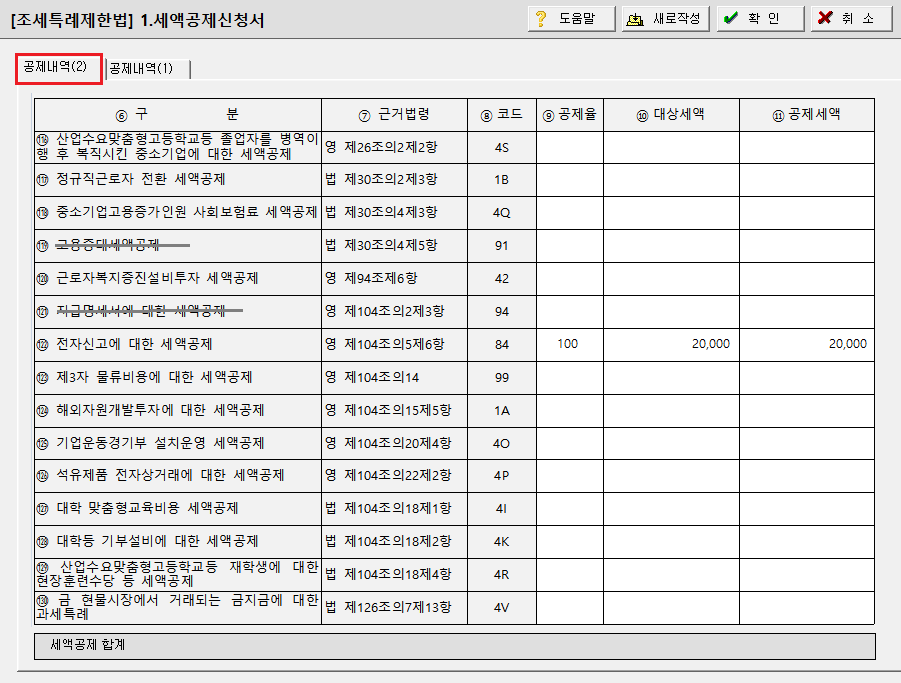This screenshot has width=901, height=683.
Task: Click the ⑧ 코드 column header
Action: pos(502,115)
